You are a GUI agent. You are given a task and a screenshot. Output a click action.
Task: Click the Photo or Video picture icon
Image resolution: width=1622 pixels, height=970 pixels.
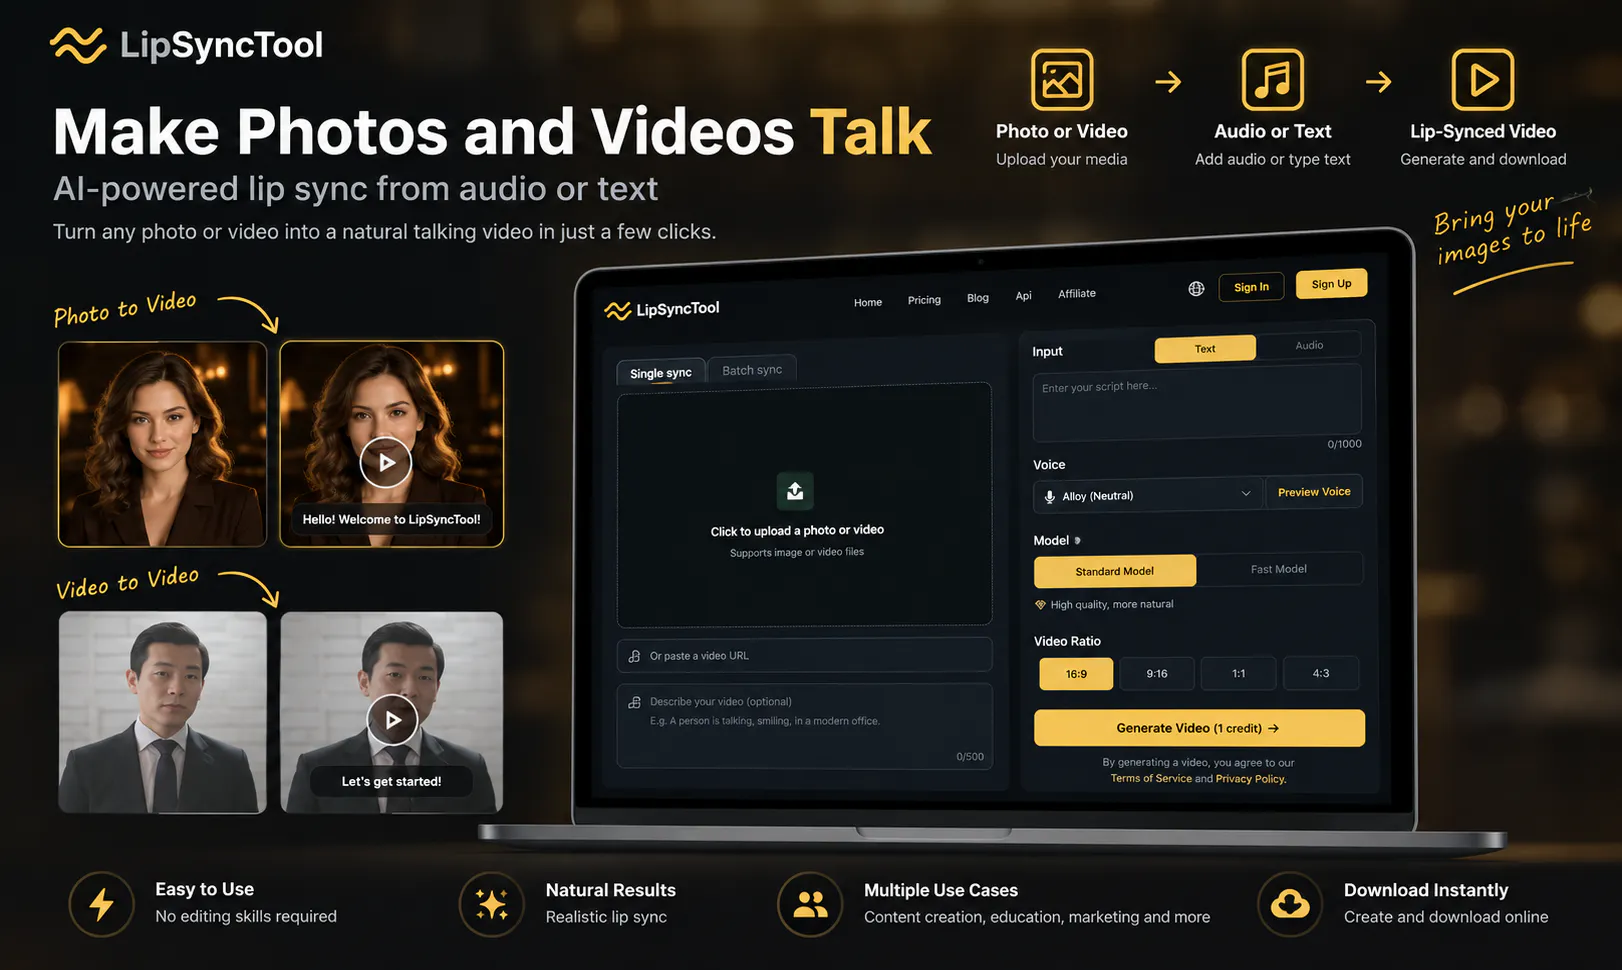[1062, 79]
